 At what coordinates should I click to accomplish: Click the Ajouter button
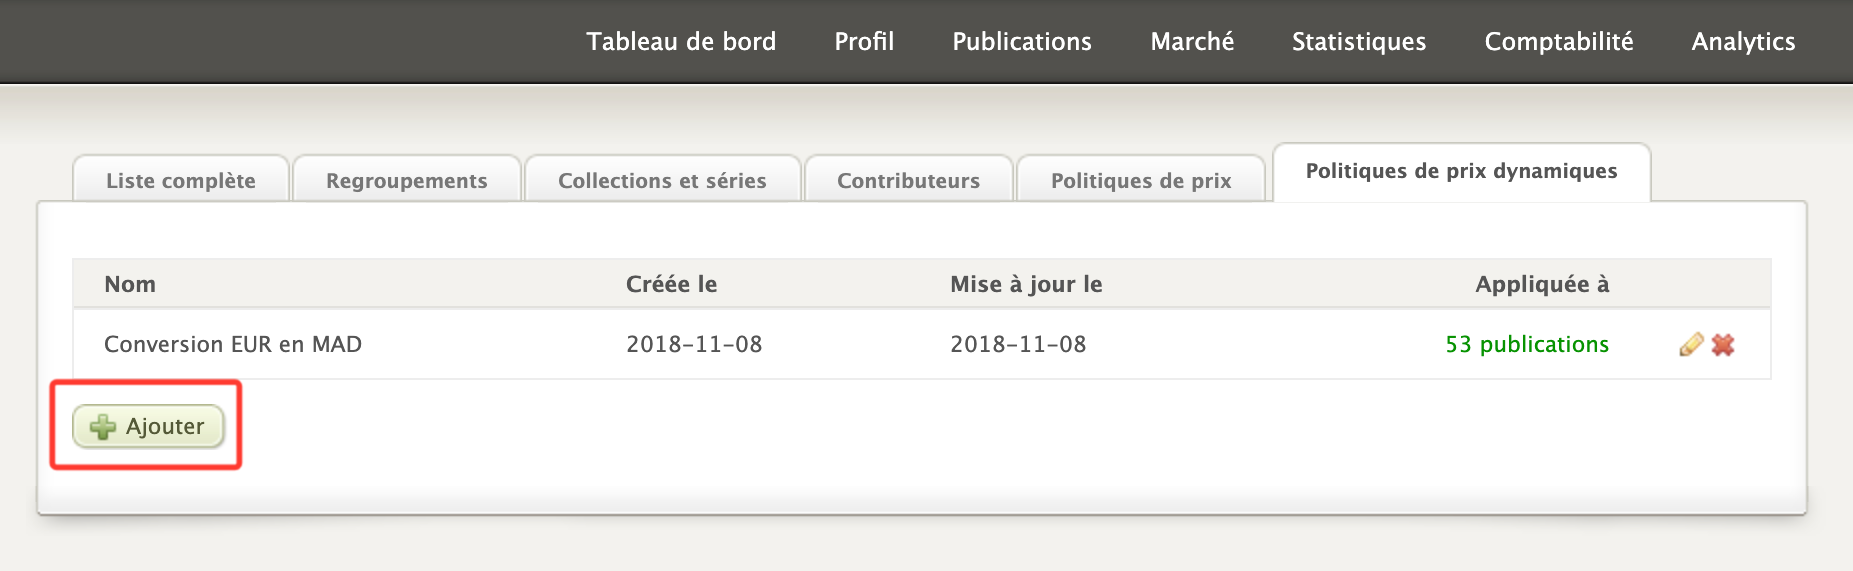[148, 427]
